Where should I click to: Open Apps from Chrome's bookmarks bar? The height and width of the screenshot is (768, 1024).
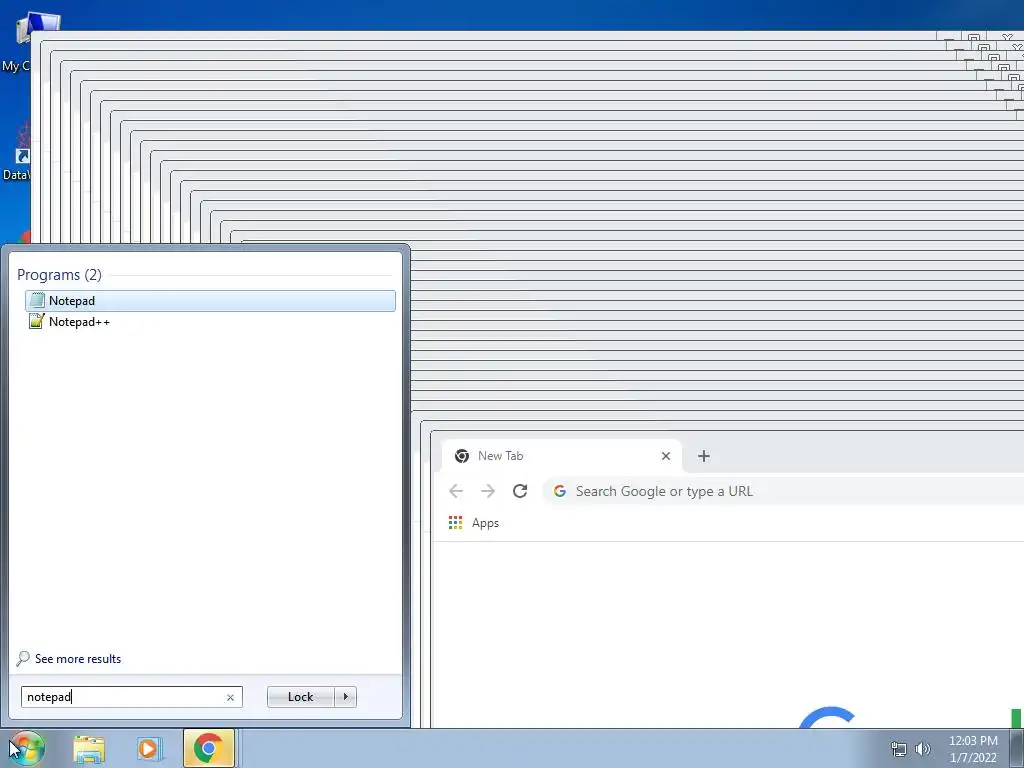click(474, 523)
